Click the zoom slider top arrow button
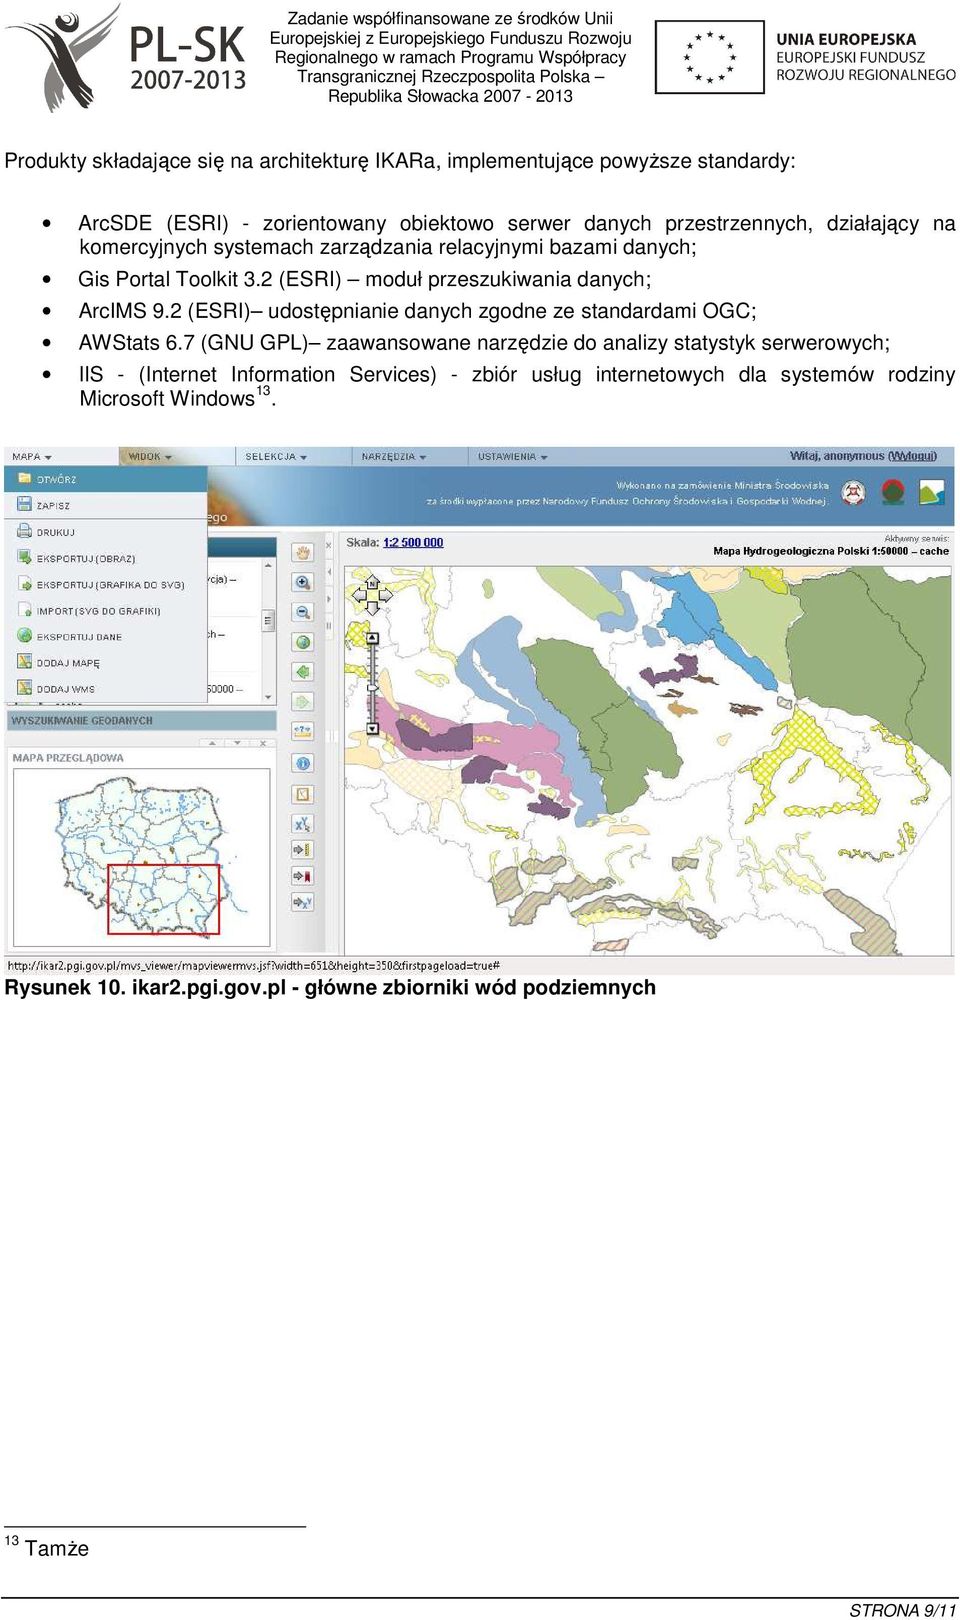Viewport: 960px width, 1620px height. [372, 637]
